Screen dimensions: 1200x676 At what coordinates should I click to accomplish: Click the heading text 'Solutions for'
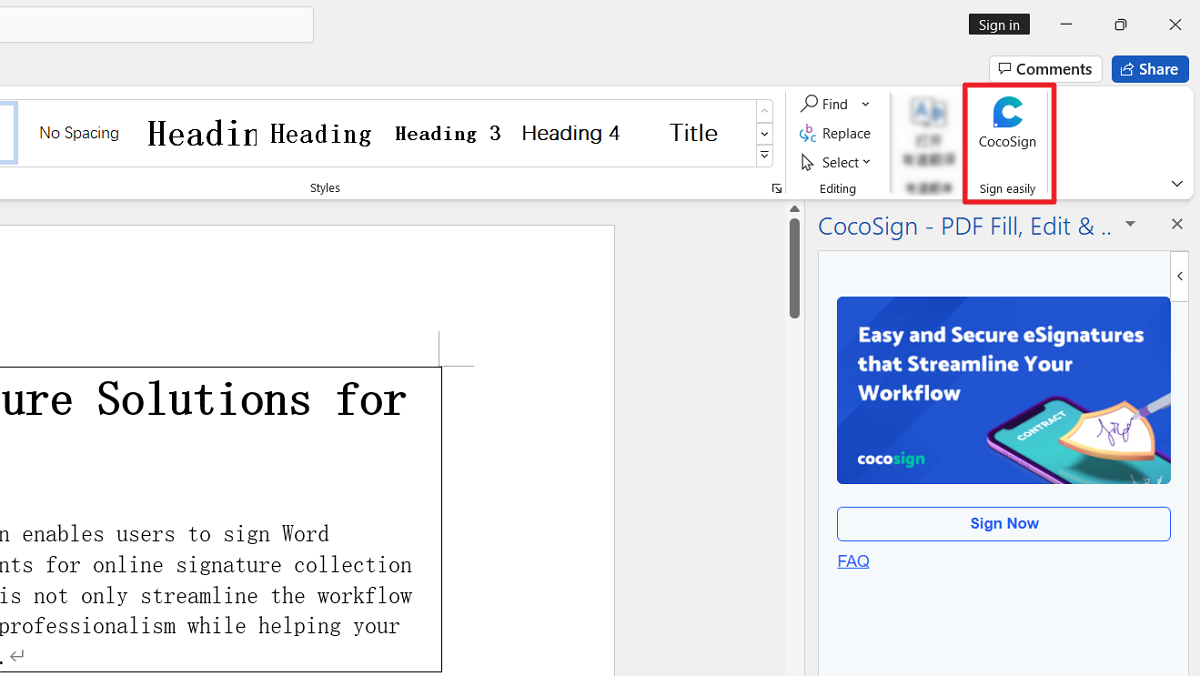click(252, 399)
